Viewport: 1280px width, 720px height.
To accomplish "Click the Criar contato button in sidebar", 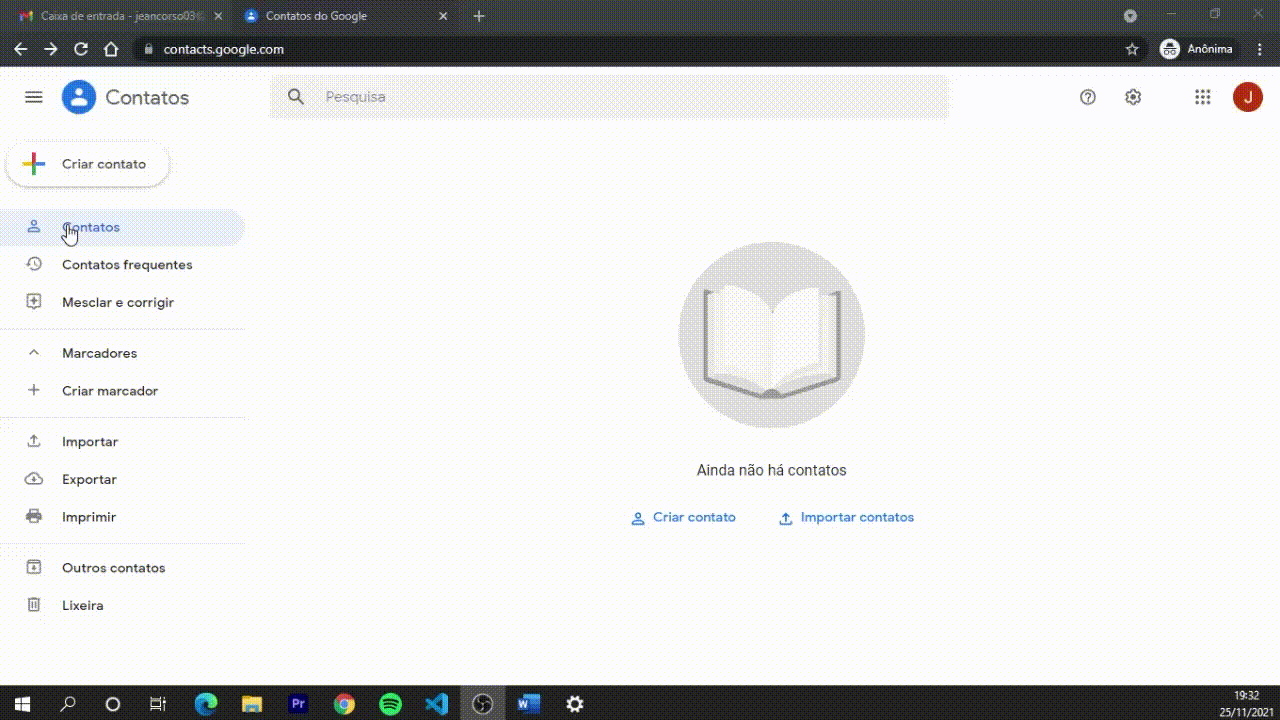I will (x=88, y=164).
